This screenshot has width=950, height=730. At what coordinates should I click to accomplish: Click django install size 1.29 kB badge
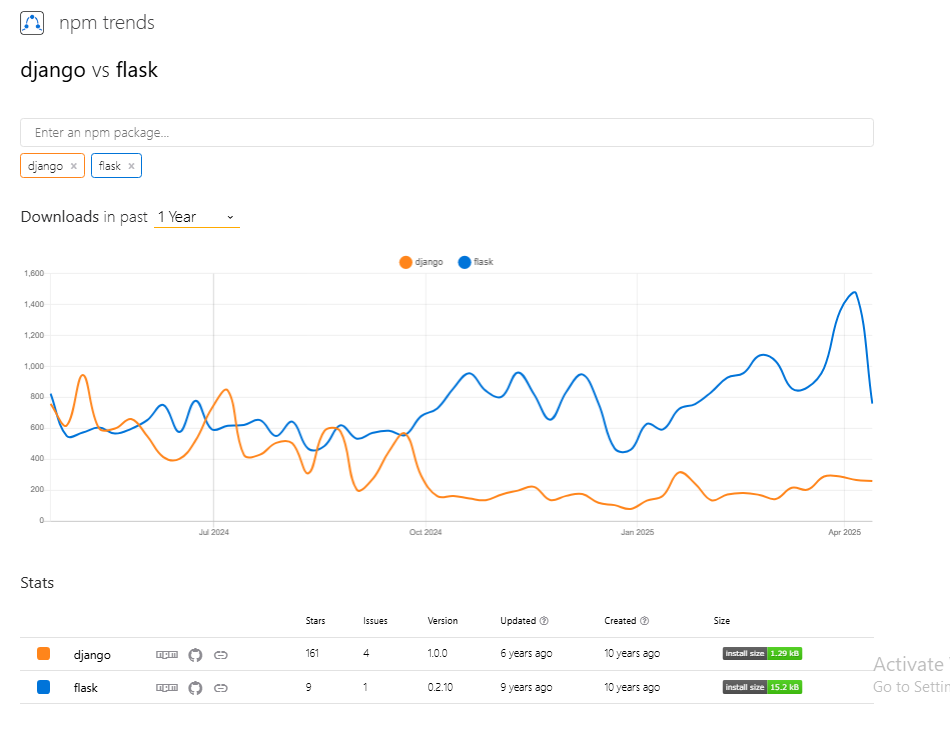tap(762, 654)
